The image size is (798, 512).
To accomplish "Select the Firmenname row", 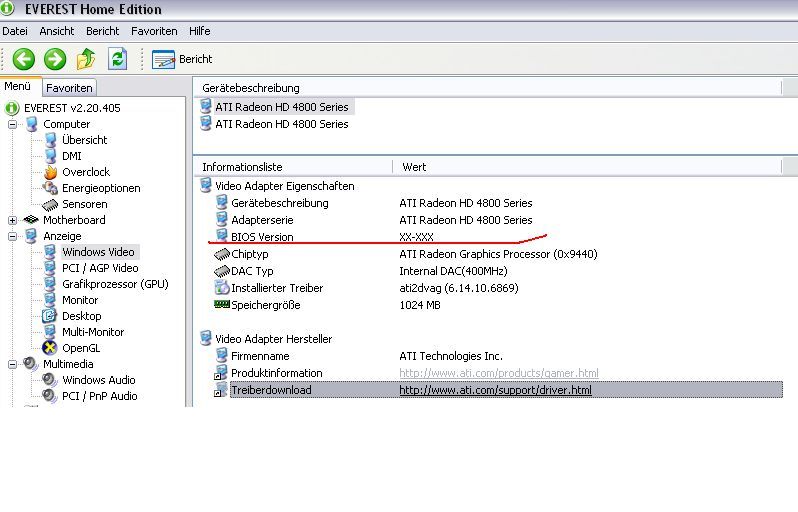I will click(x=260, y=356).
